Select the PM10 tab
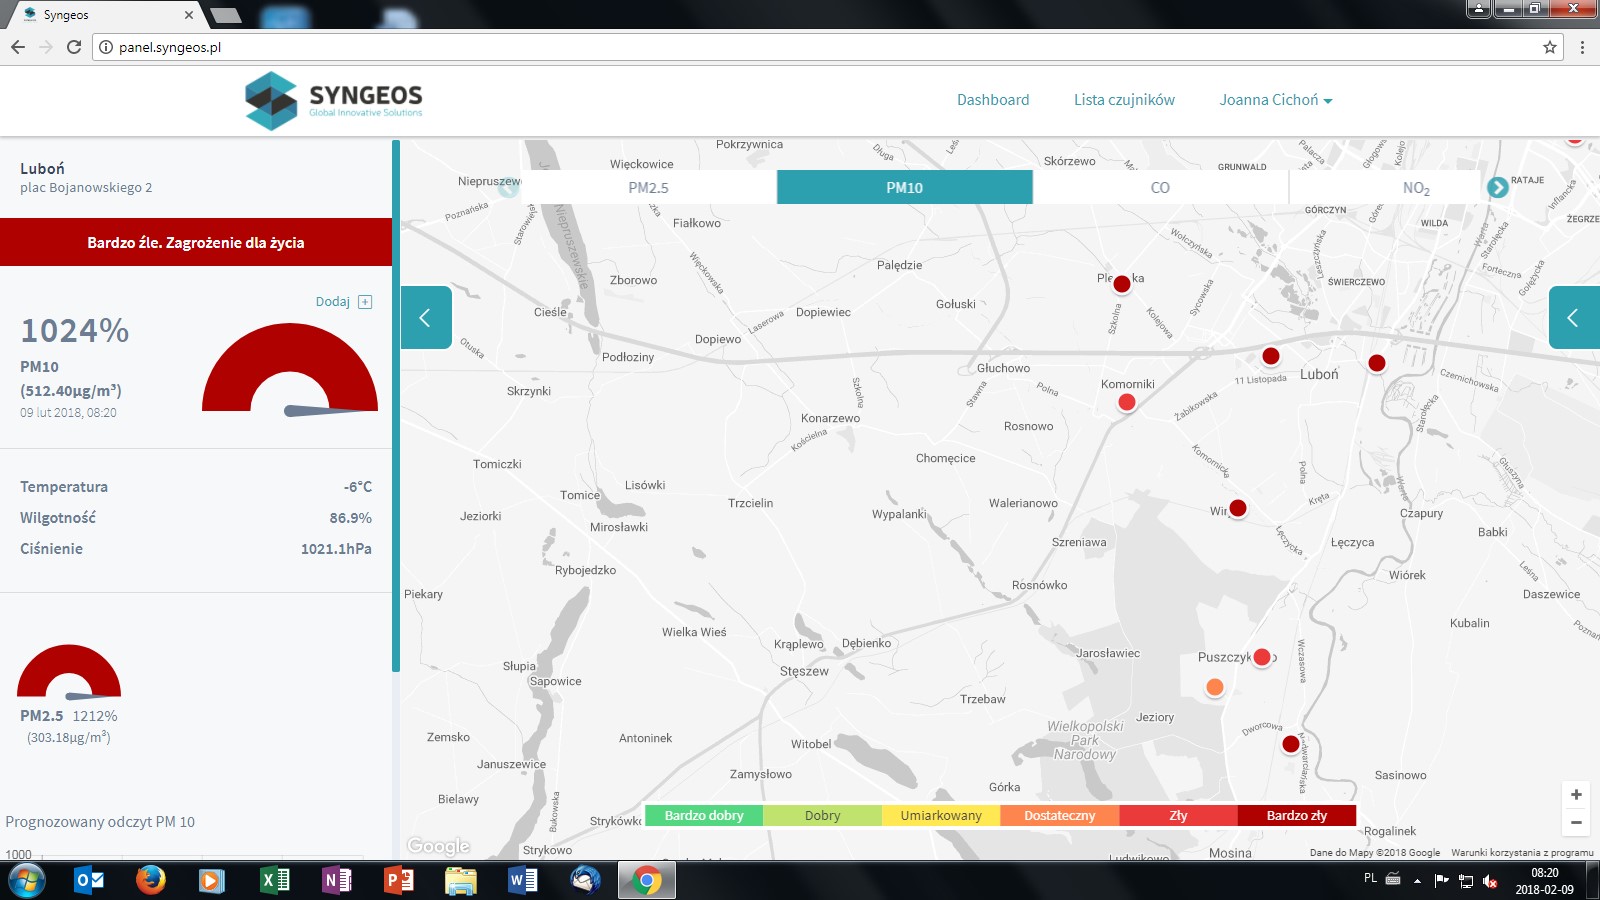1600x900 pixels. coord(904,187)
